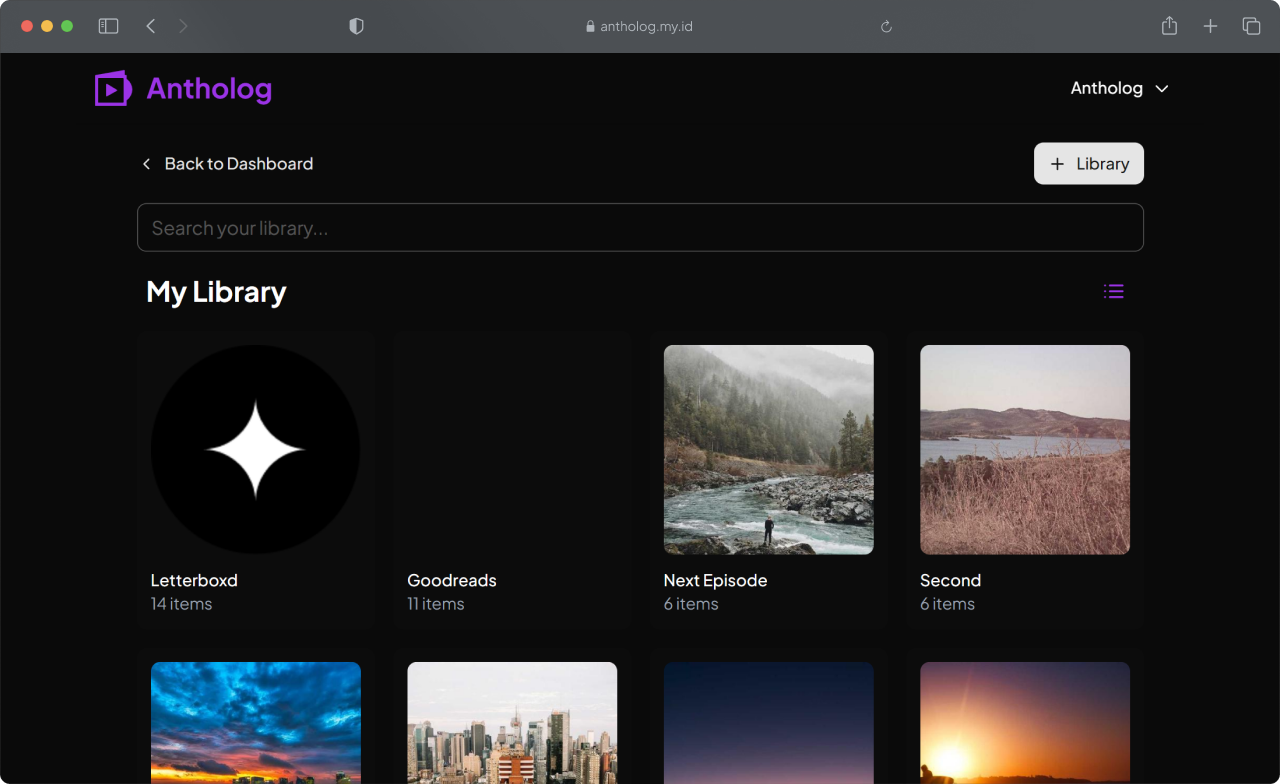Open the blue cloudy sunset thumbnail
The width and height of the screenshot is (1280, 784).
[256, 723]
